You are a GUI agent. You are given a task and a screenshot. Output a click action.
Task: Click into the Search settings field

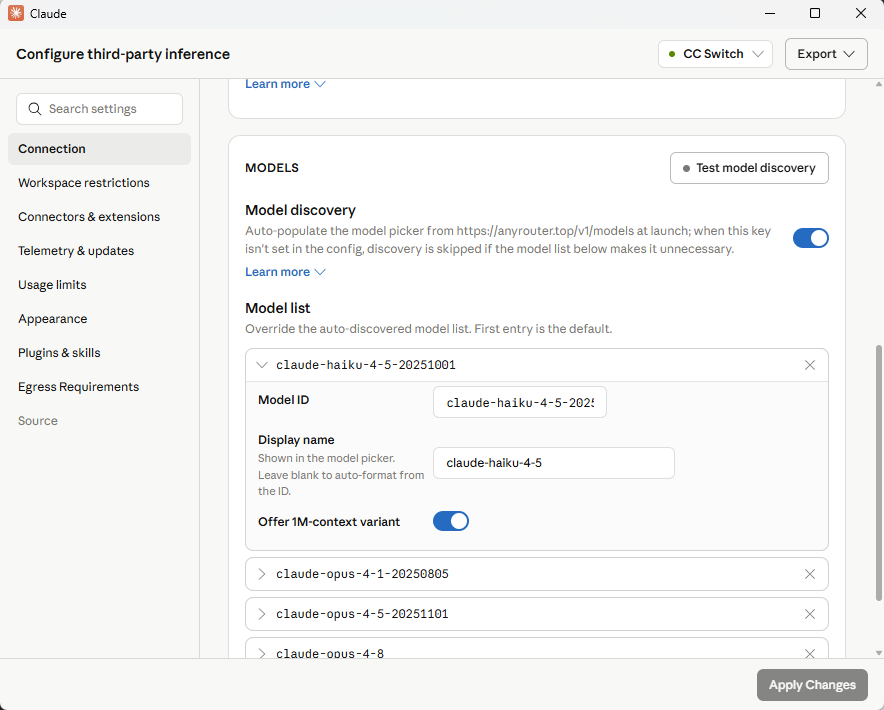coord(99,109)
